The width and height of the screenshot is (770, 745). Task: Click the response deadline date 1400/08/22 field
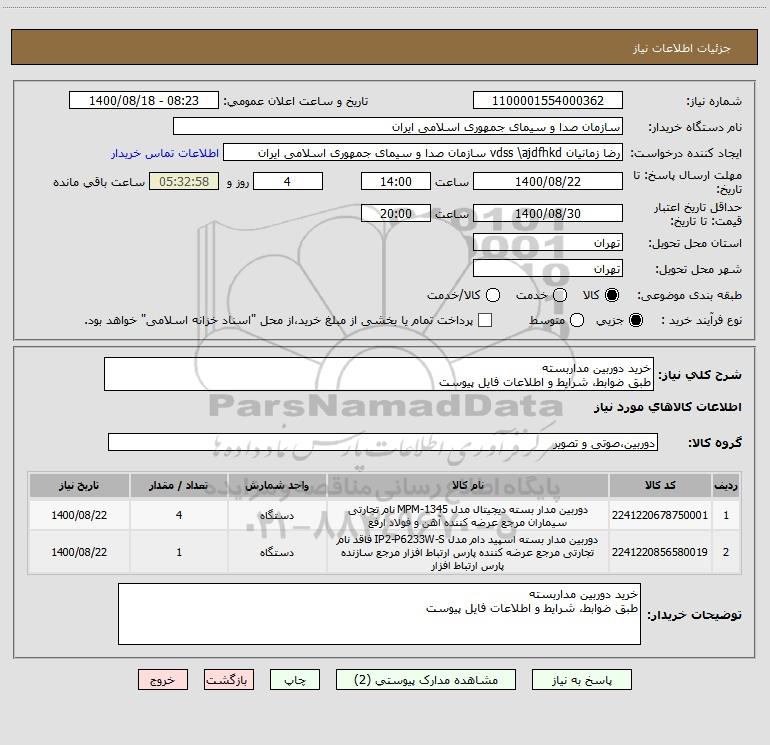[x=548, y=182]
